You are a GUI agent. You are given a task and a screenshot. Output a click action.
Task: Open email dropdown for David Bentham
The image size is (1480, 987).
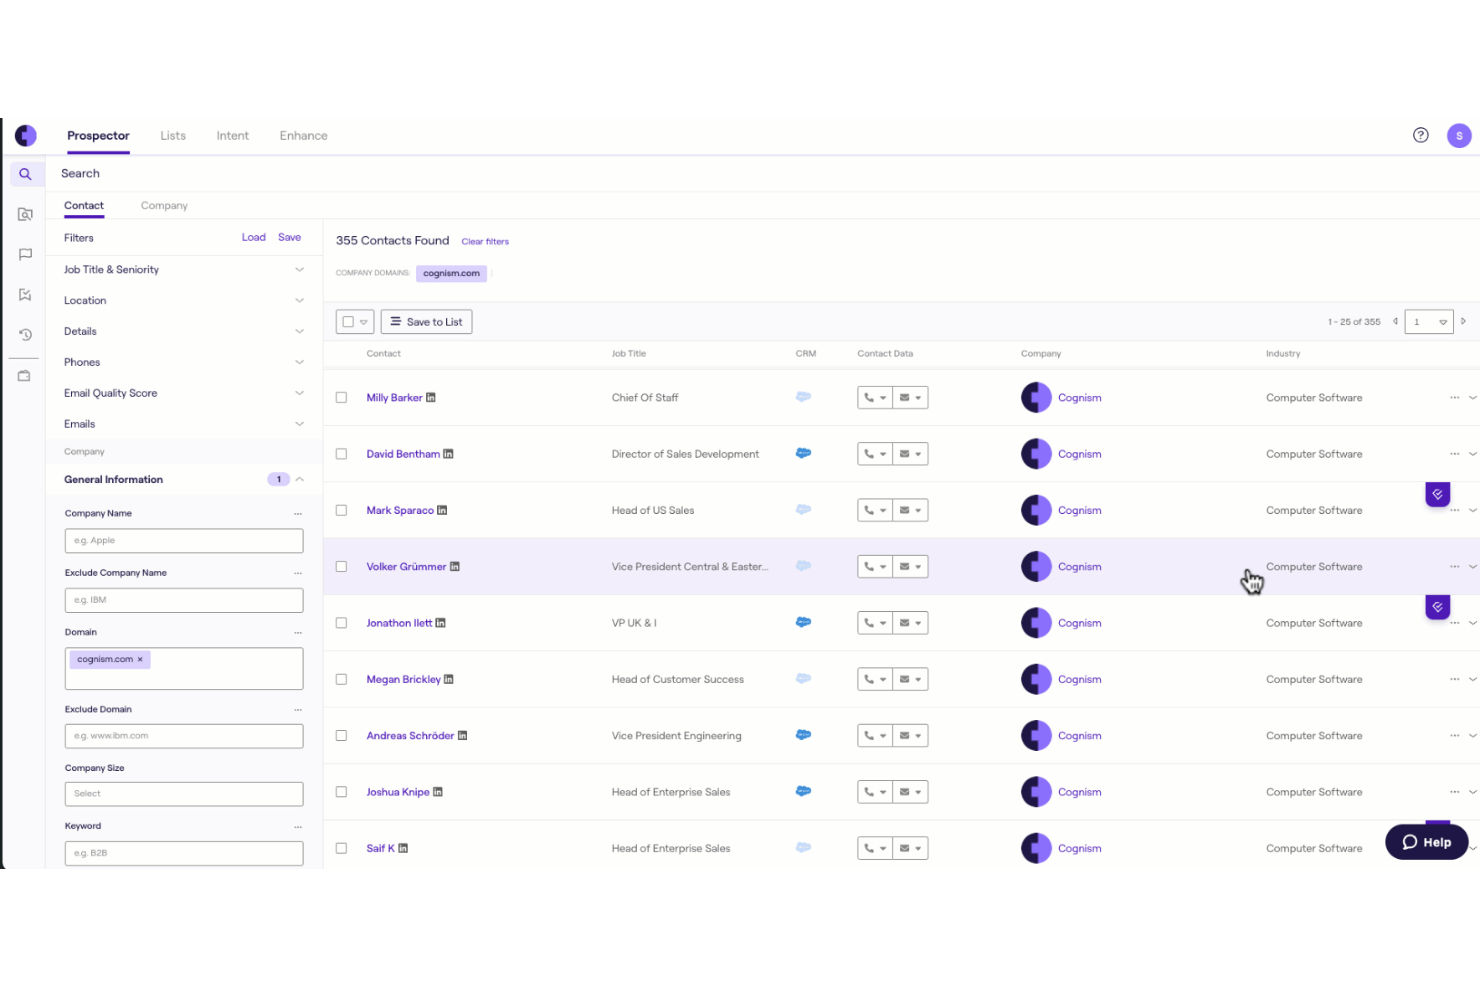pyautogui.click(x=910, y=454)
